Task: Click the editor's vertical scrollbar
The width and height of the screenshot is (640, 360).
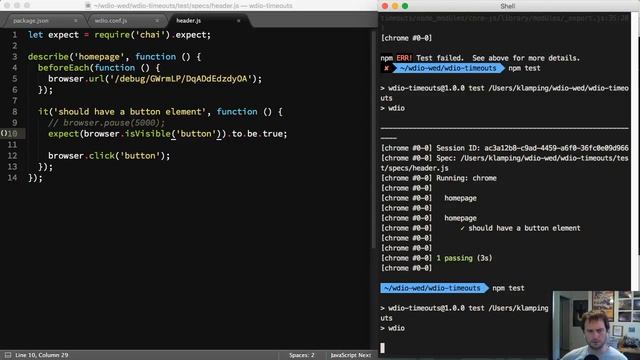Action: tap(373, 139)
